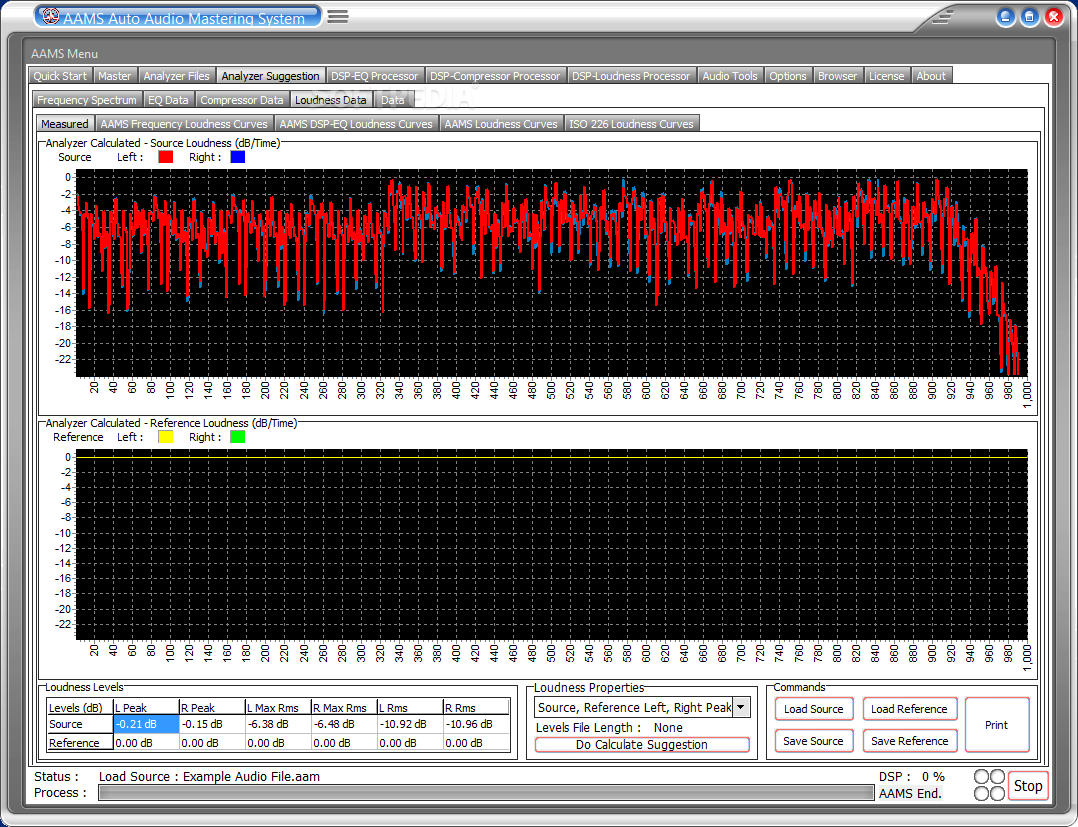Open the Master tab
Viewport: 1078px width, 827px height.
114,76
